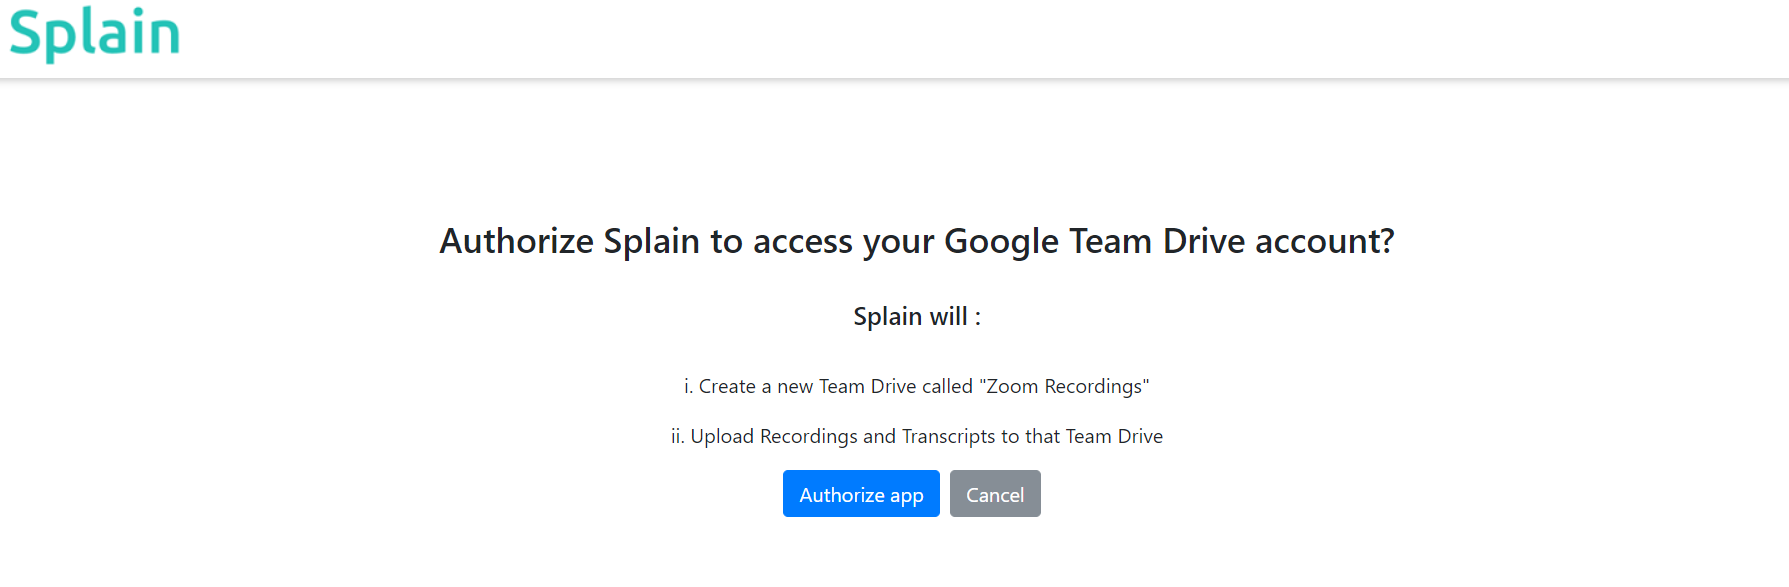The height and width of the screenshot is (587, 1789).
Task: Click "Google" in the page heading
Action: coord(1001,241)
